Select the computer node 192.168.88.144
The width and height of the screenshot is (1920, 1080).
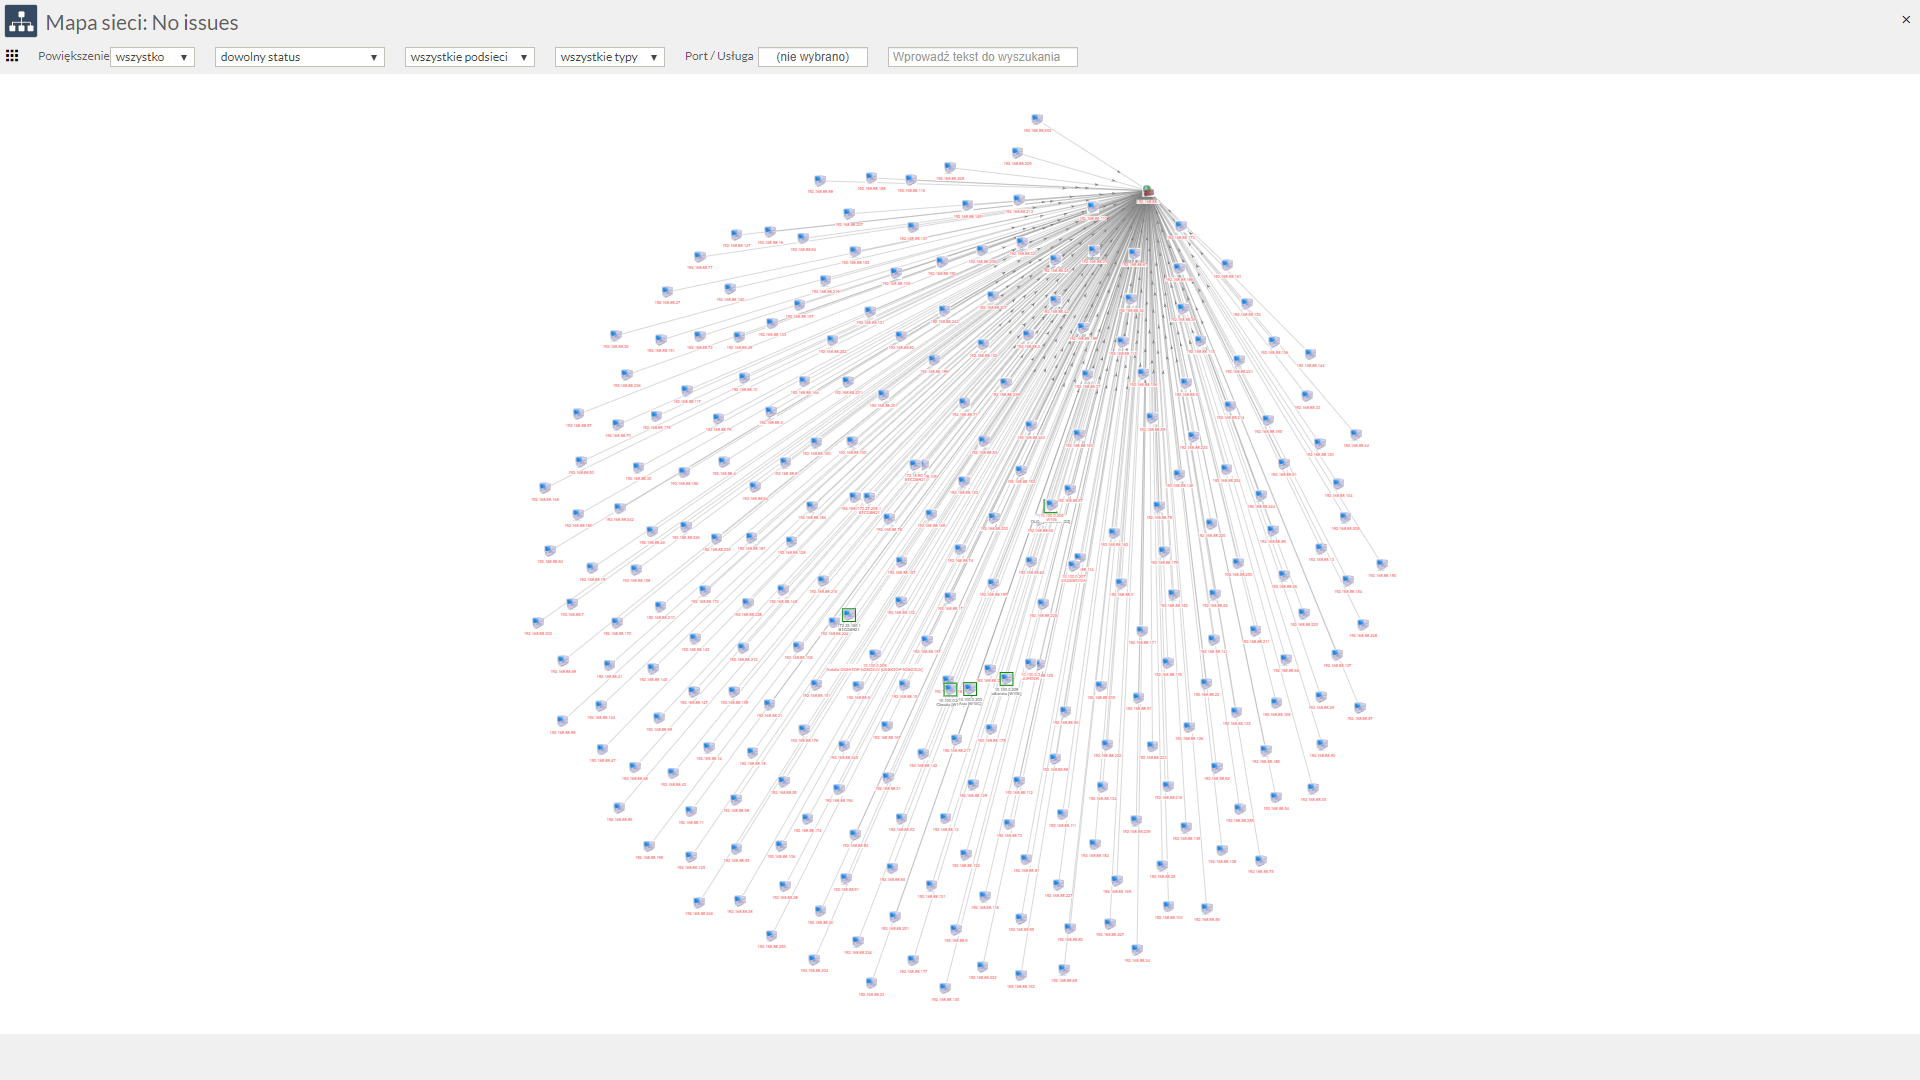(1310, 354)
